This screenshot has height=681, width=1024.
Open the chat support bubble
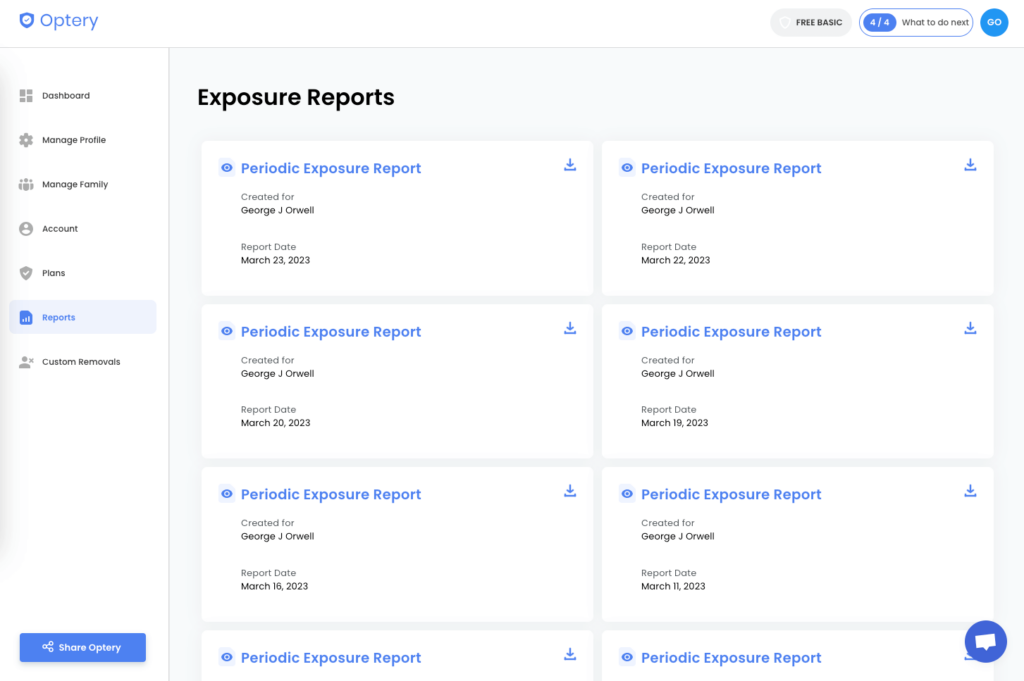[985, 641]
